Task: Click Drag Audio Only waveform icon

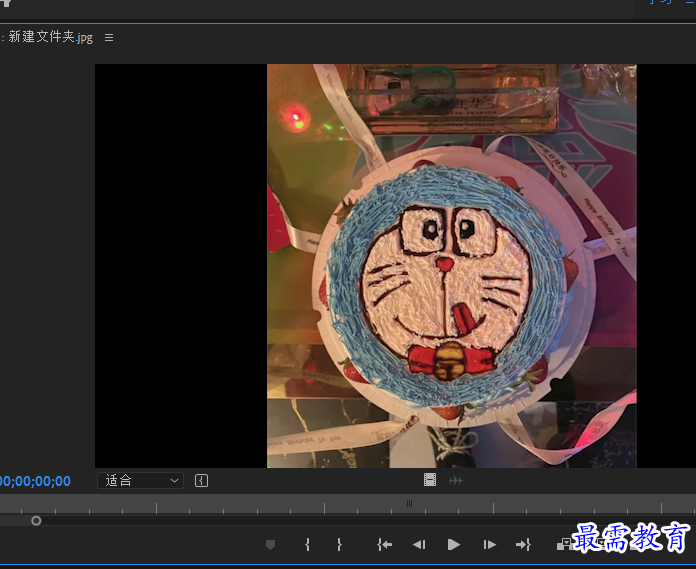Action: tap(455, 480)
